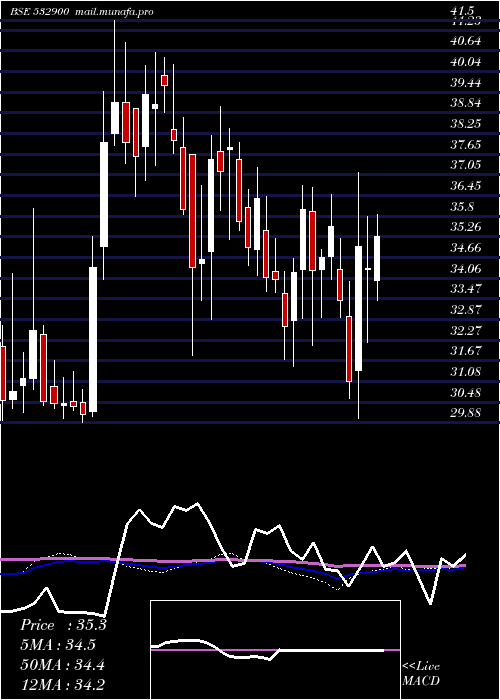The height and width of the screenshot is (700, 500).
Task: Click the MACD inset chart box
Action: (x=275, y=650)
